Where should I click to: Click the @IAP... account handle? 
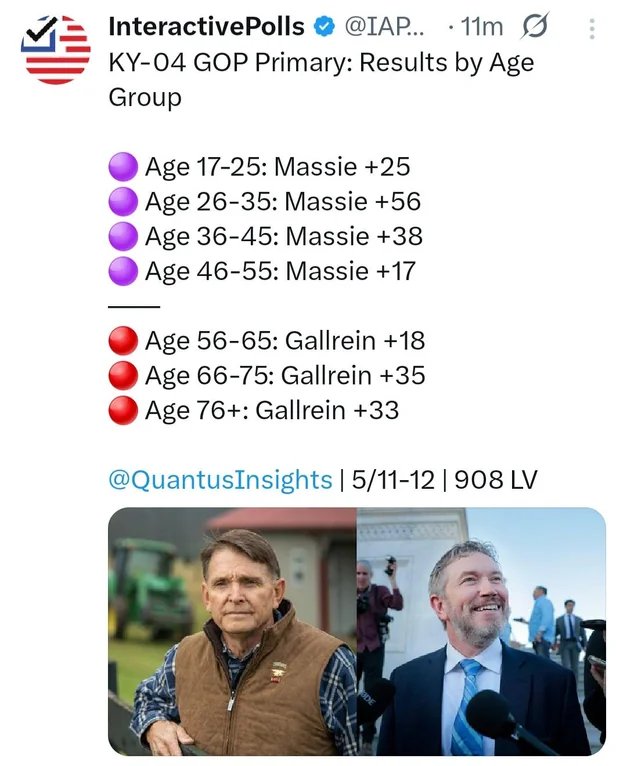pyautogui.click(x=385, y=26)
